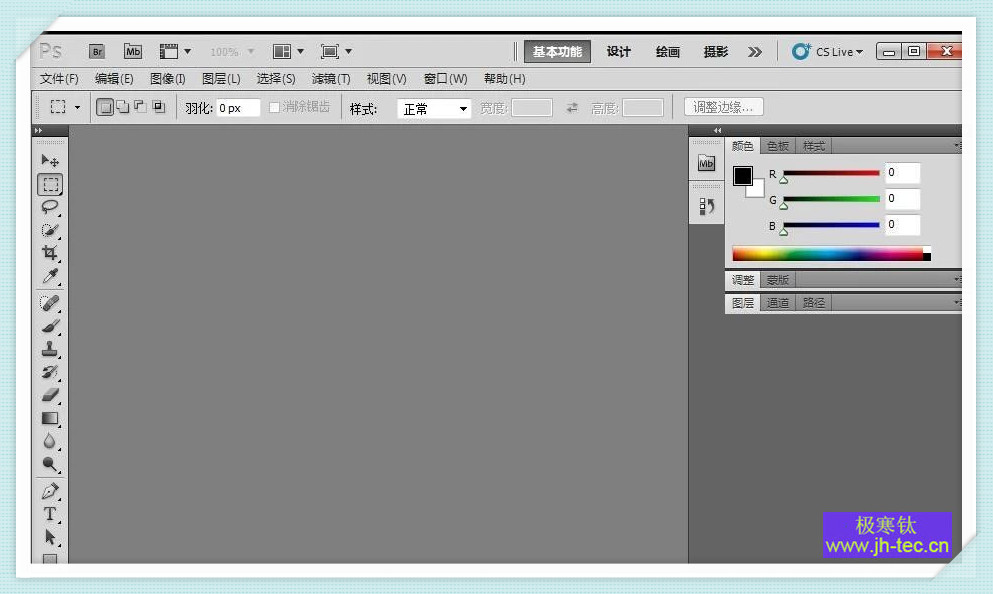Click the black foreground color swatch
This screenshot has height=594, width=993.
(x=743, y=176)
